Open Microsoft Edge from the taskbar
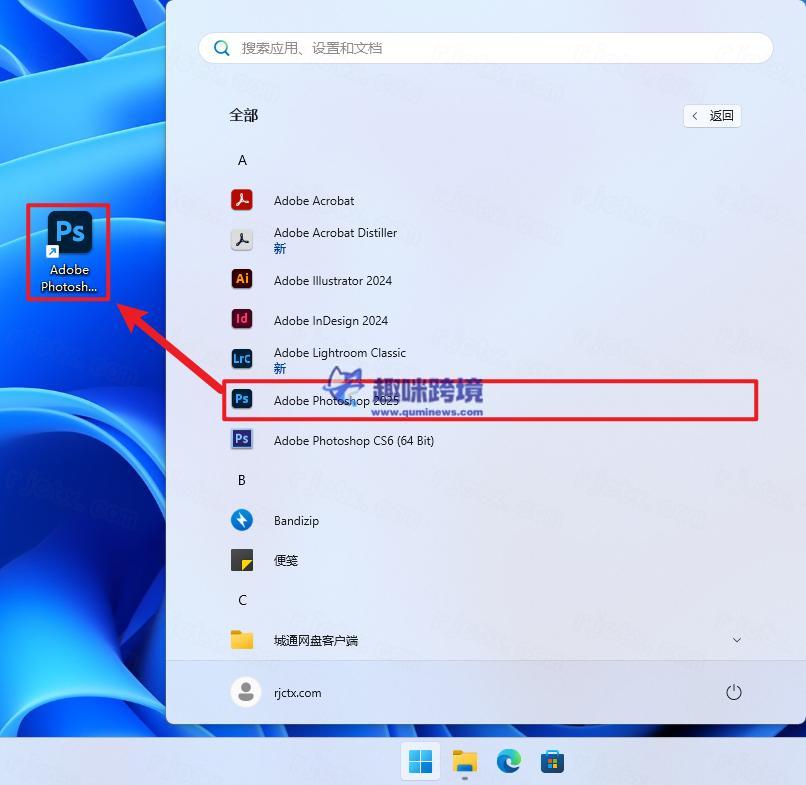This screenshot has width=806, height=785. click(x=509, y=761)
